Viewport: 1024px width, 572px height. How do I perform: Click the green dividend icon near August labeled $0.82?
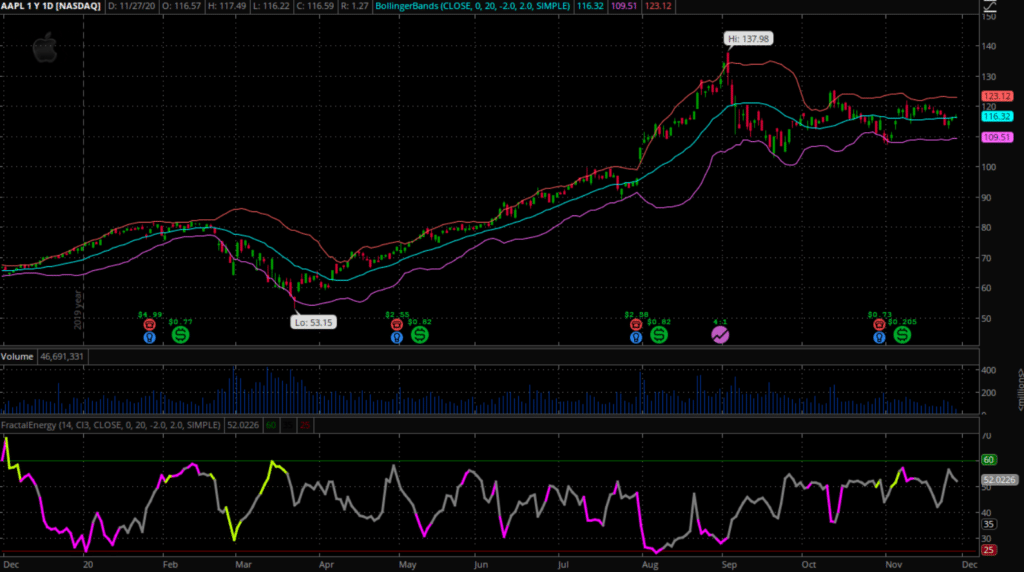(659, 335)
